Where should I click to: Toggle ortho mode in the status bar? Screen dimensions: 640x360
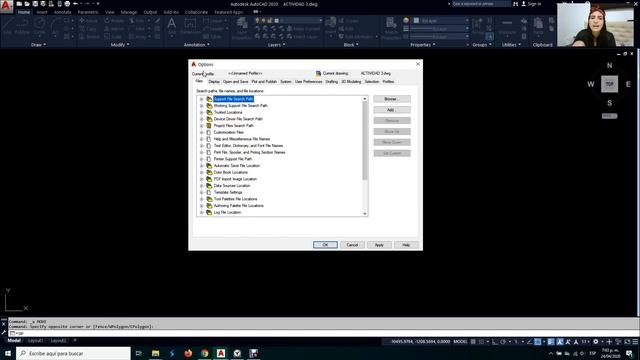[x=495, y=342]
